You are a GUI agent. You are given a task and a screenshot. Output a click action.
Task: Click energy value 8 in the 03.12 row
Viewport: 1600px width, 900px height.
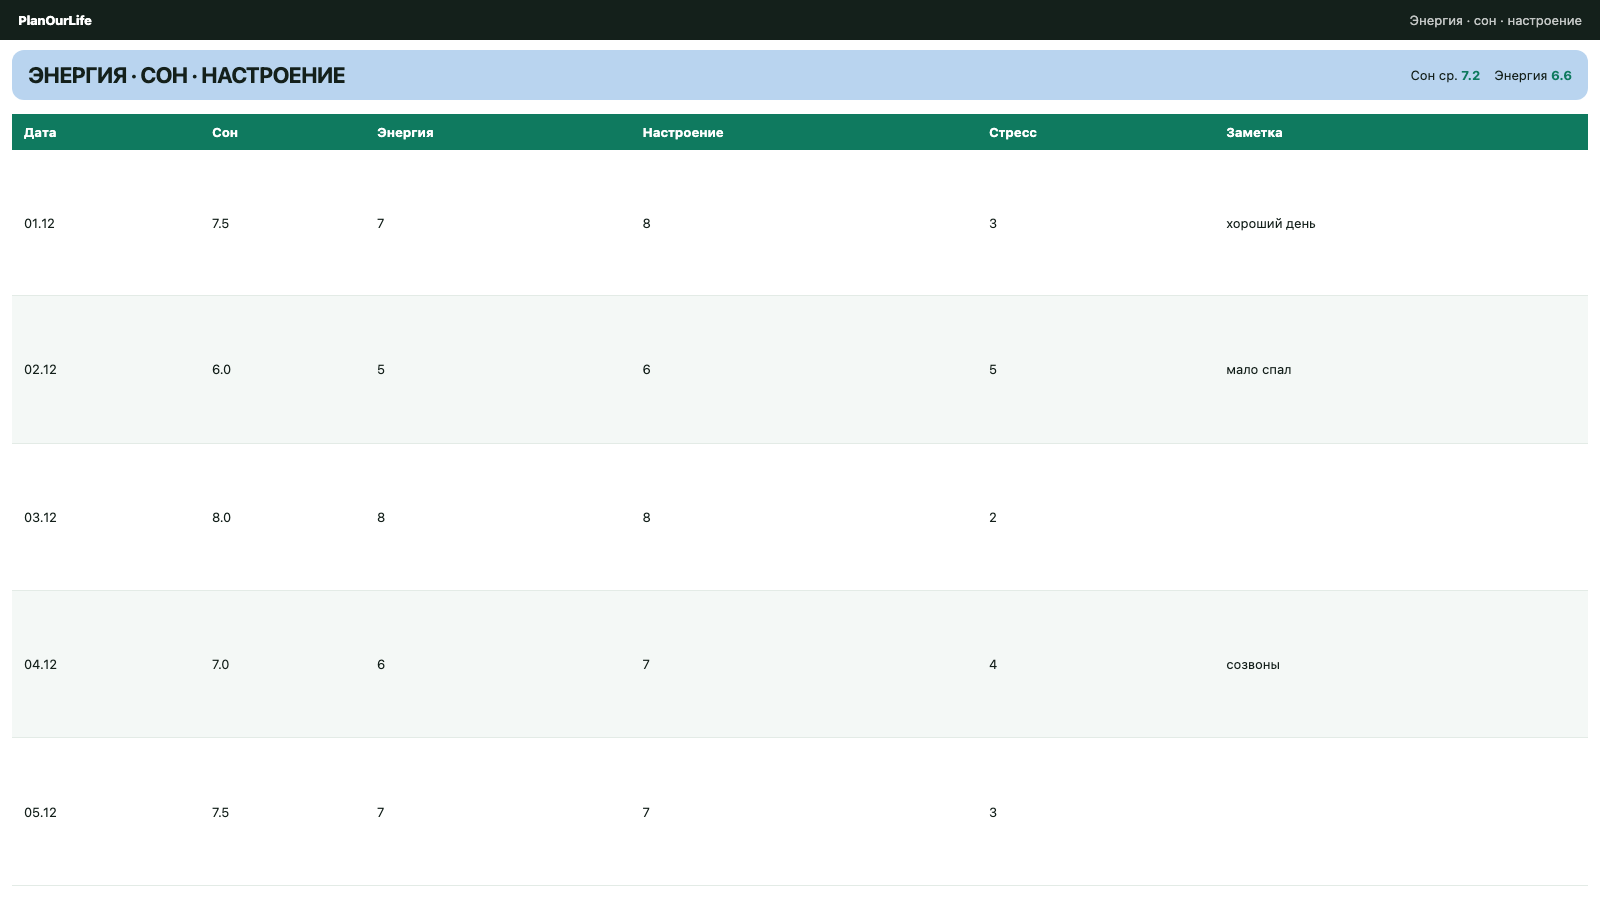(x=381, y=517)
